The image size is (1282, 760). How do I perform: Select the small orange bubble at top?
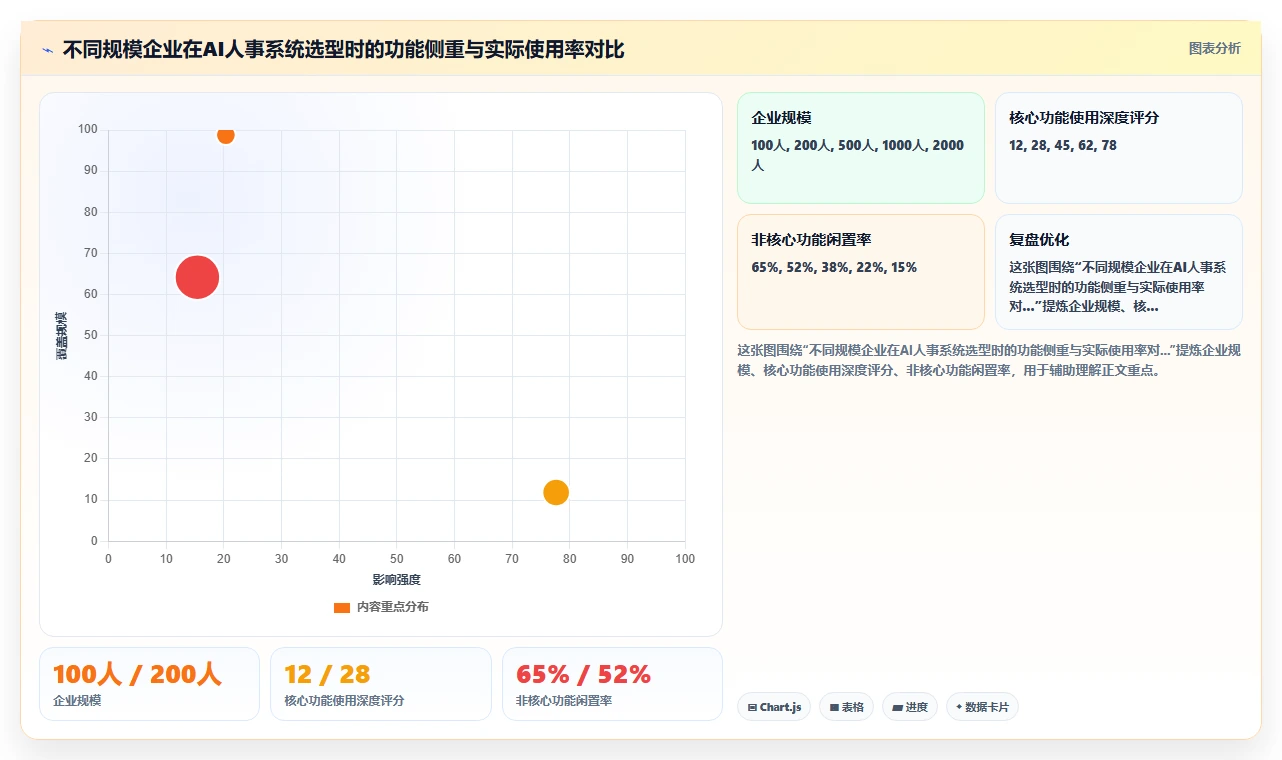(x=226, y=135)
